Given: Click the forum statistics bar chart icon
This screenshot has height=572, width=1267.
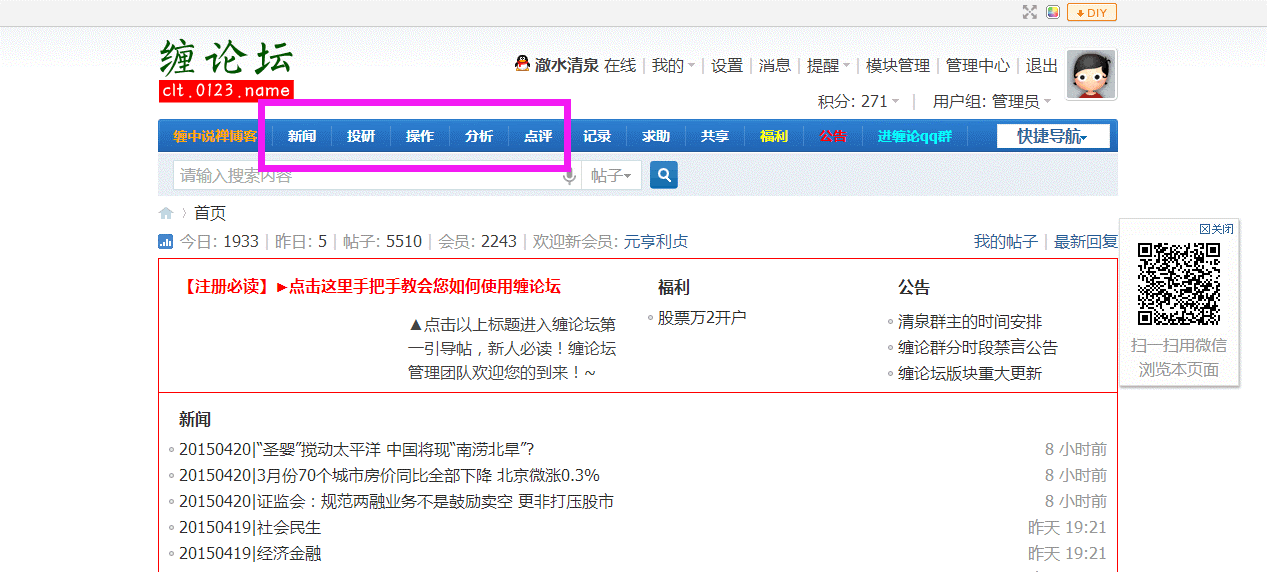Looking at the screenshot, I should 166,241.
